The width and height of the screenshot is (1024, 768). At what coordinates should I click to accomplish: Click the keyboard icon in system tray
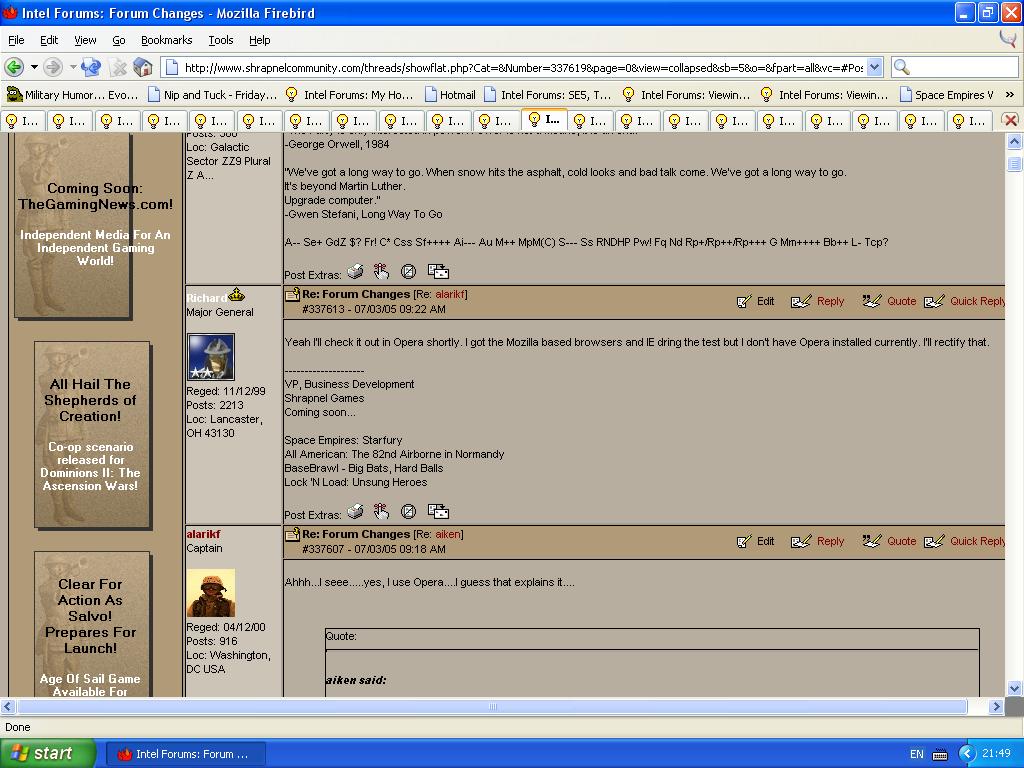click(x=940, y=754)
